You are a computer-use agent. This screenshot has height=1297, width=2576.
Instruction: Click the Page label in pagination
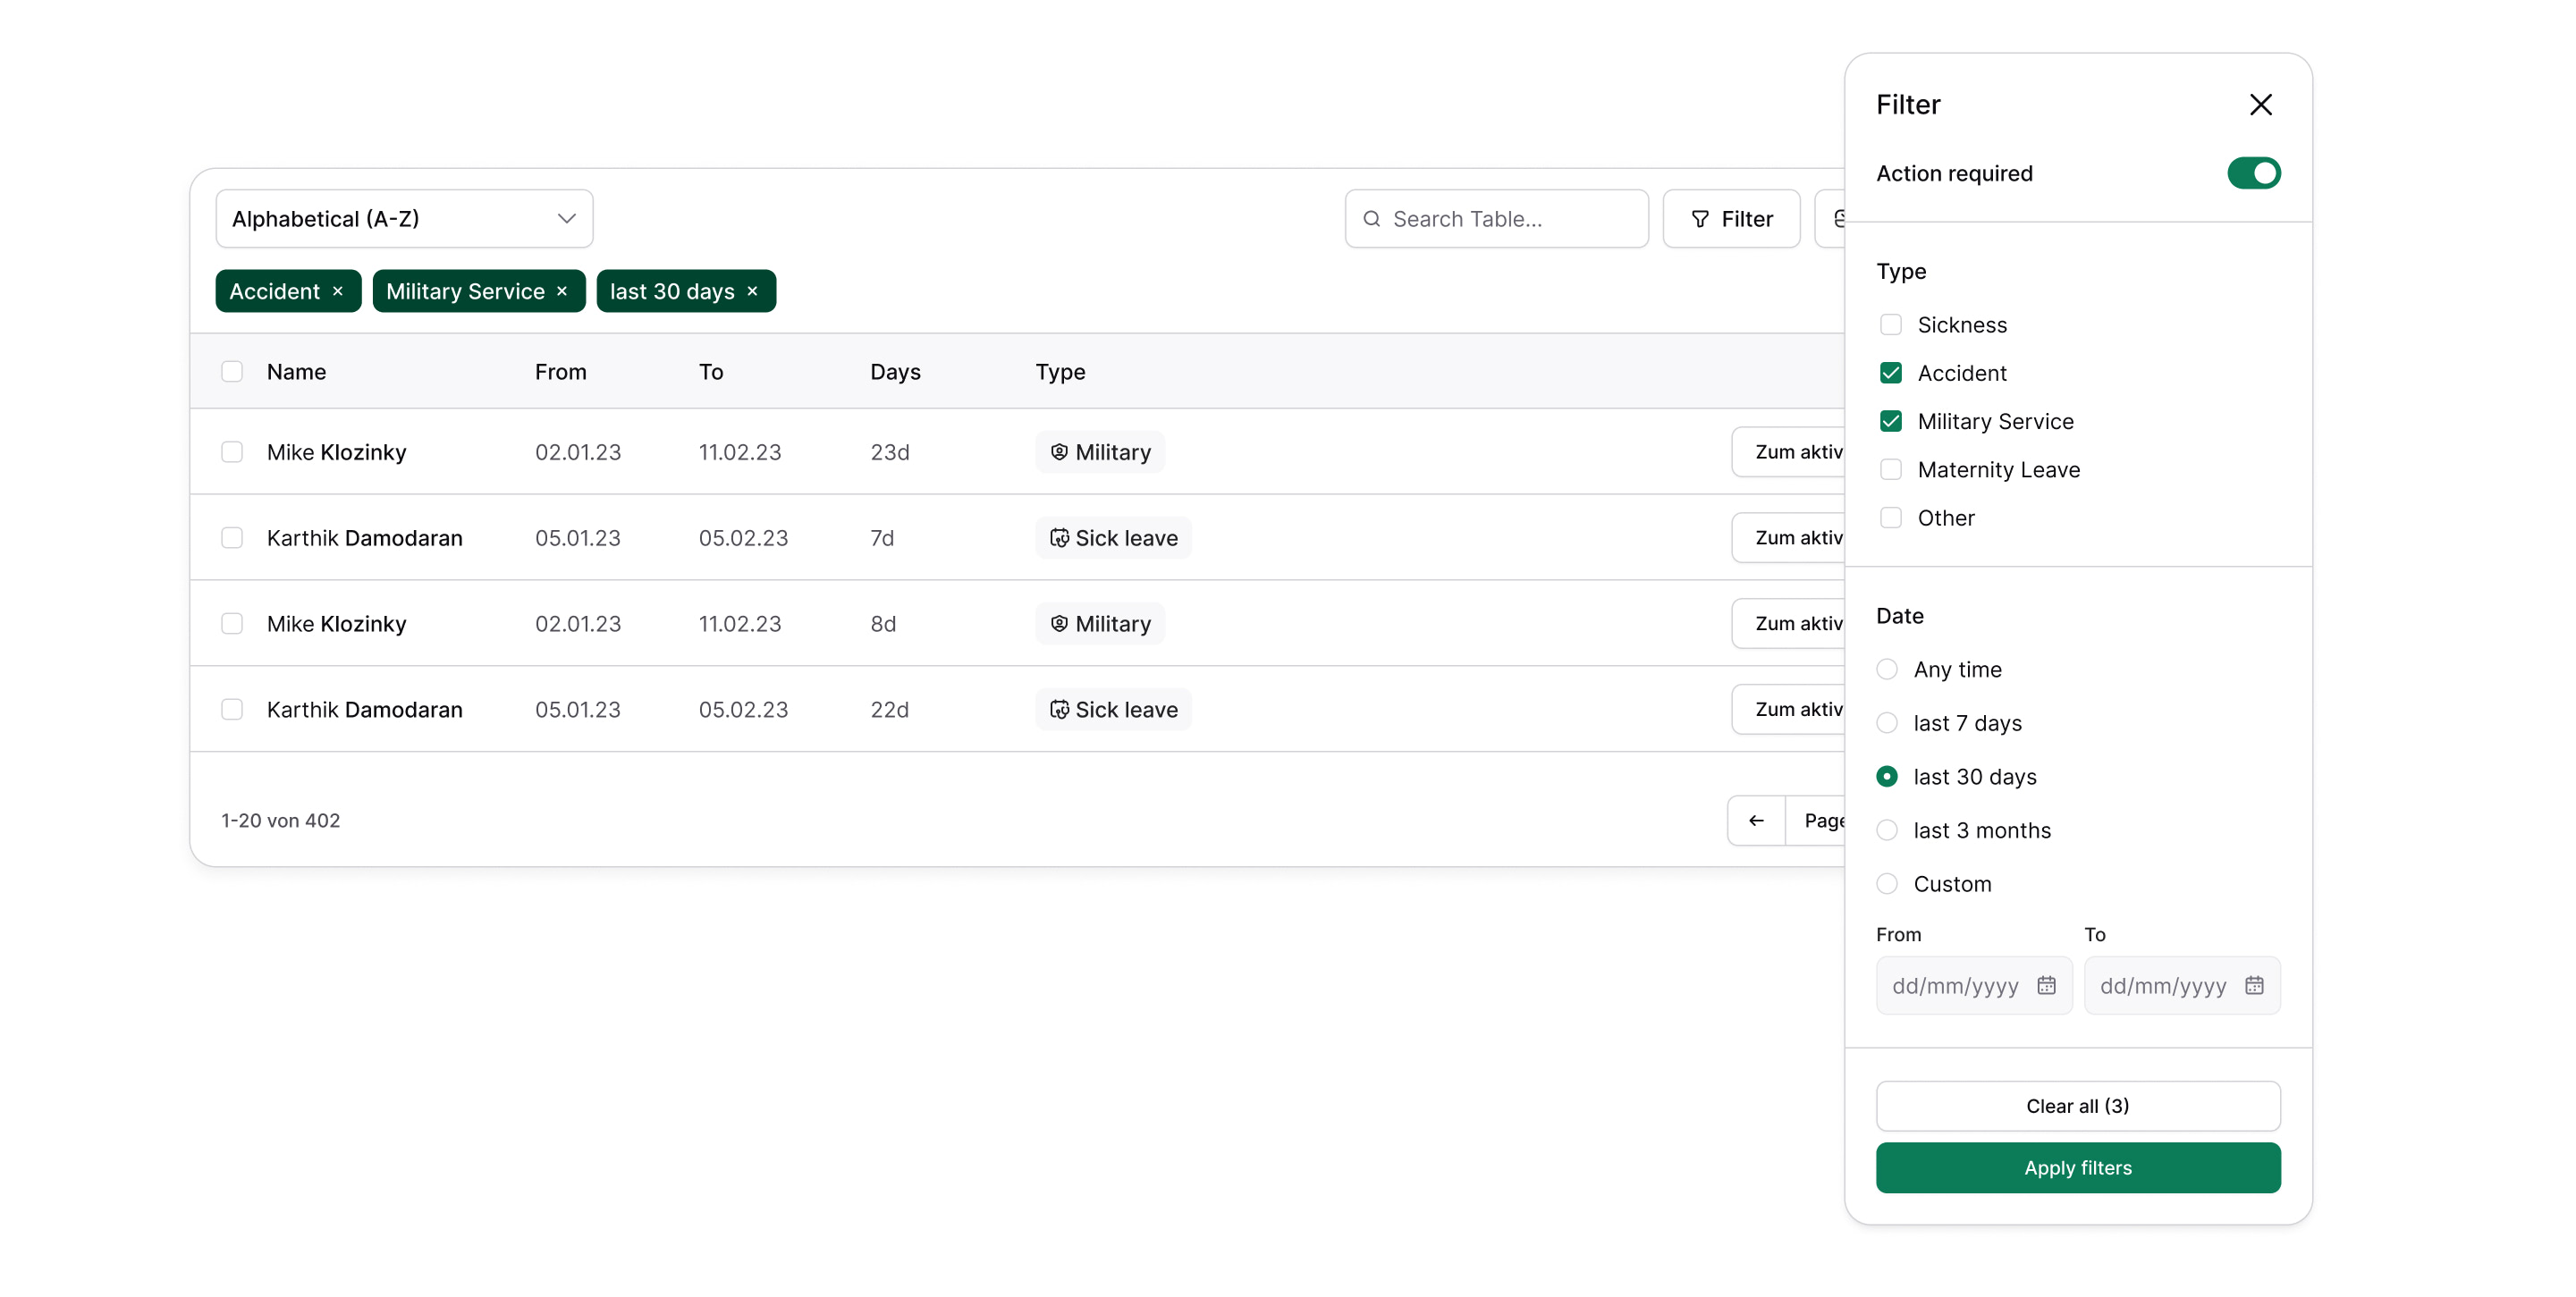click(x=1825, y=820)
